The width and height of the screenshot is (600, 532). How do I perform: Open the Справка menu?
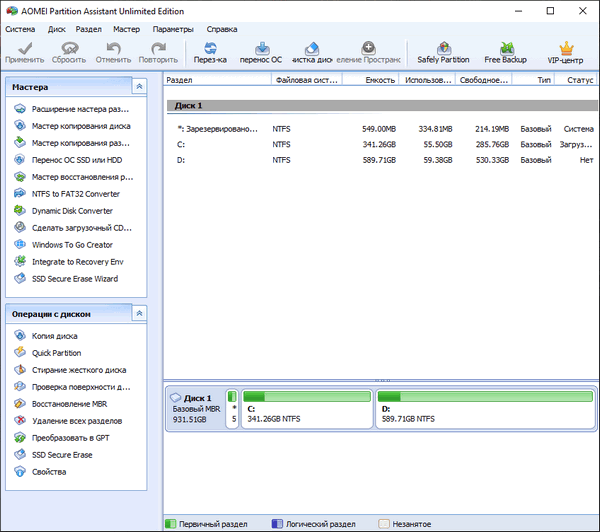click(x=222, y=29)
